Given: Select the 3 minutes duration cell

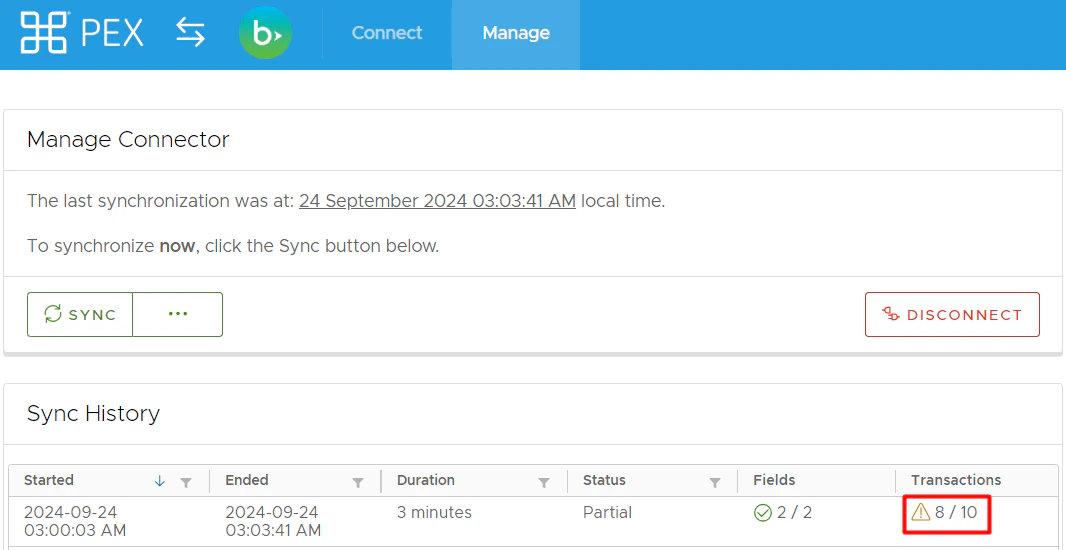Looking at the screenshot, I should click(x=434, y=513).
